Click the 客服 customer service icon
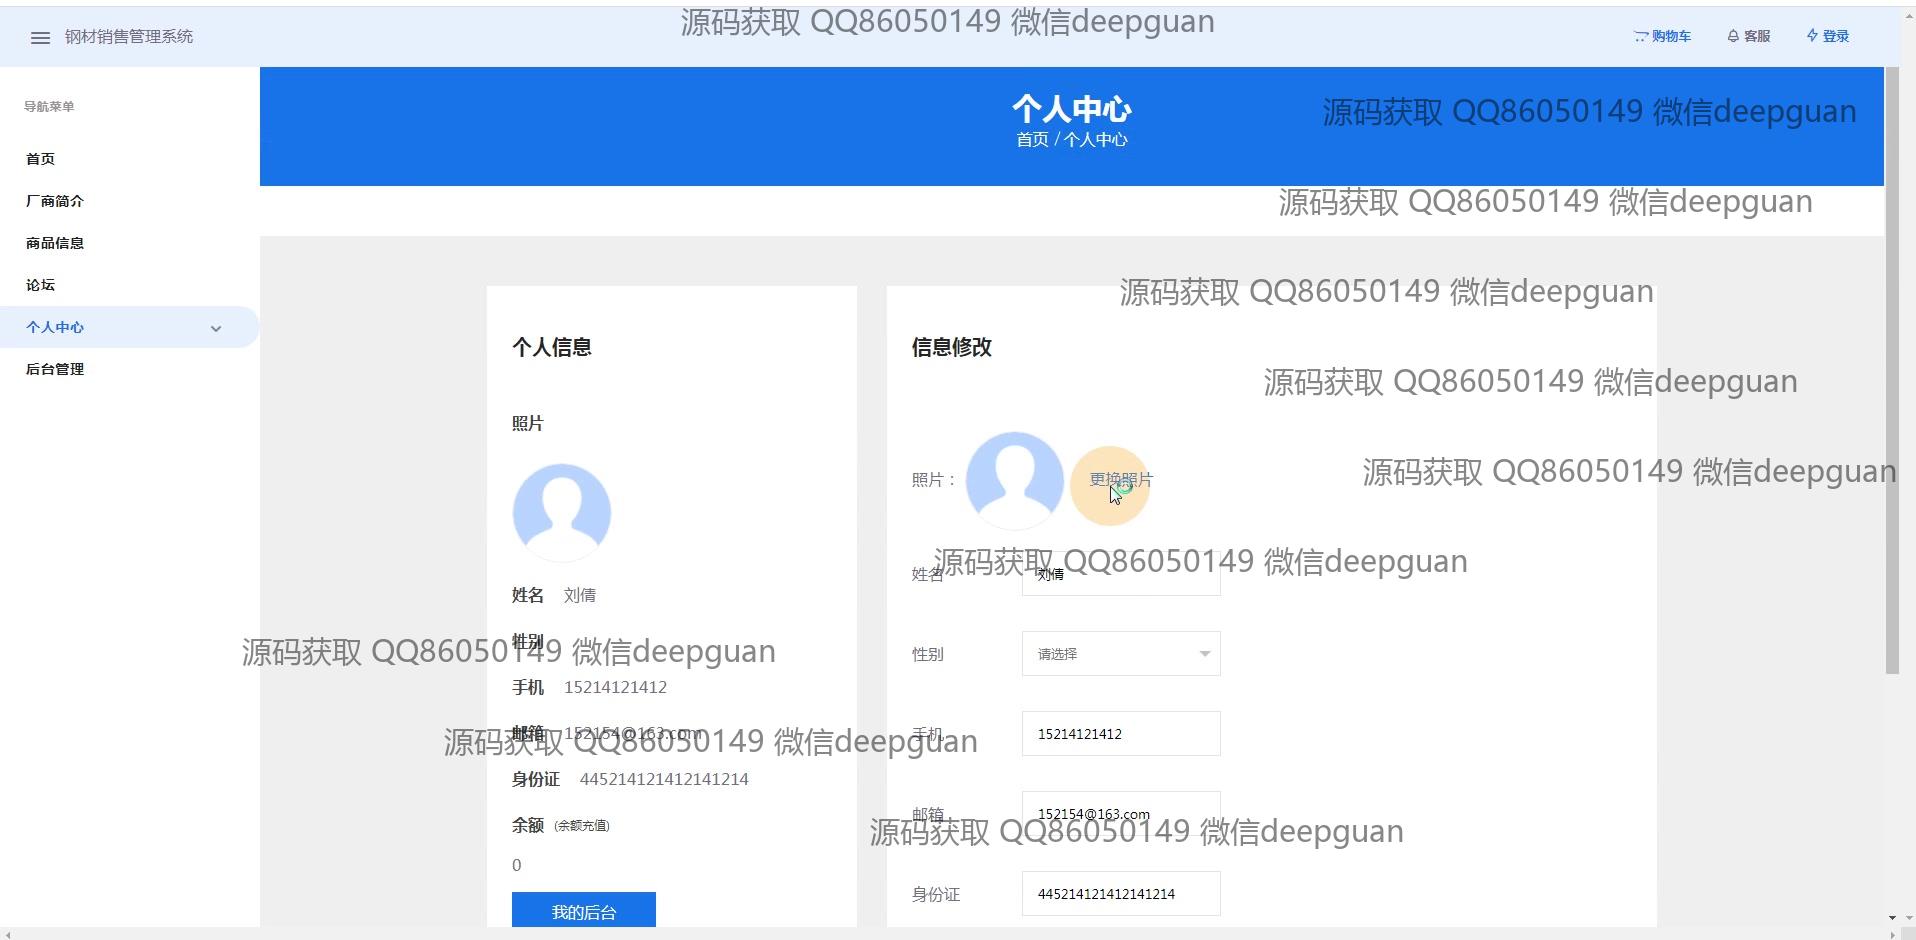The image size is (1916, 940). pos(1748,36)
